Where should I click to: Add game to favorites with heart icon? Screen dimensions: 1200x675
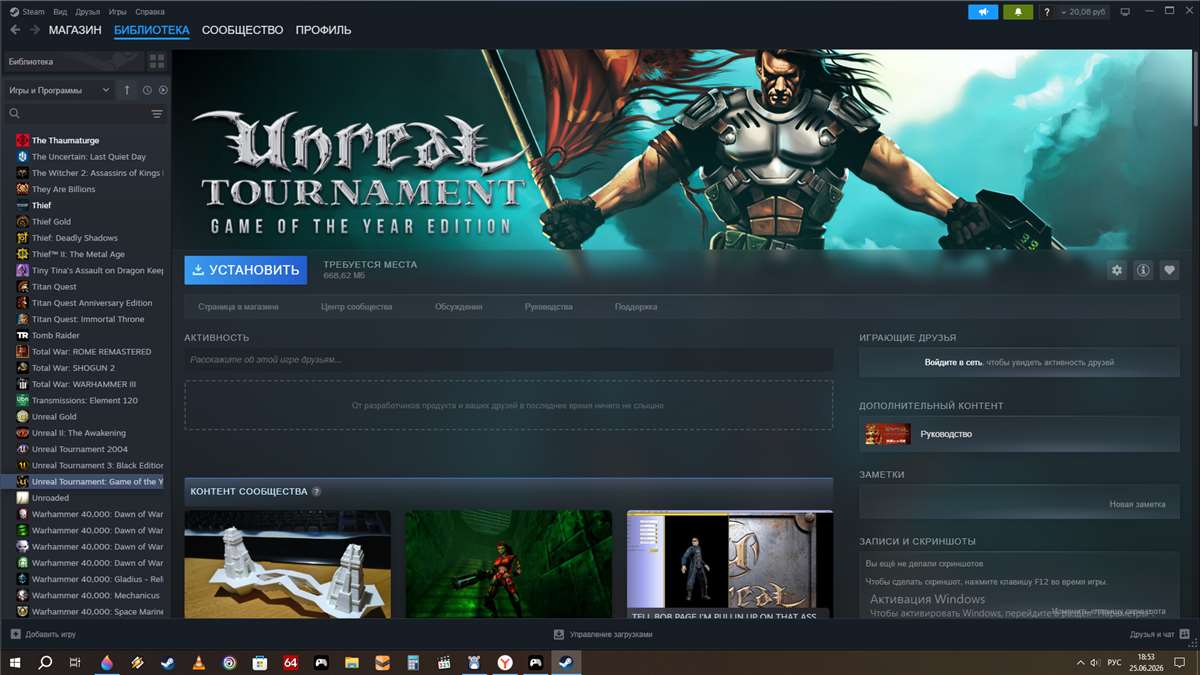point(1169,270)
